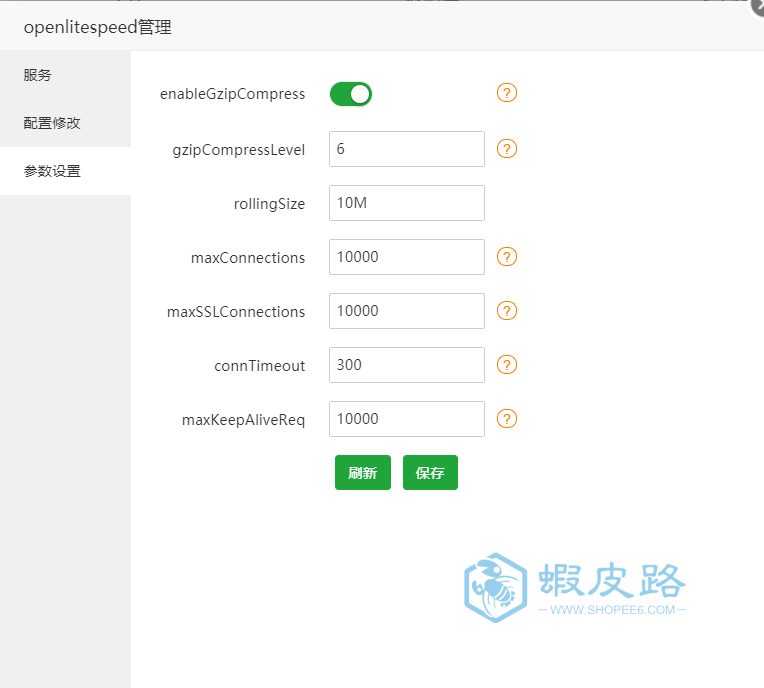The image size is (764, 688).
Task: Show help for connTimeout setting
Action: pyautogui.click(x=507, y=365)
